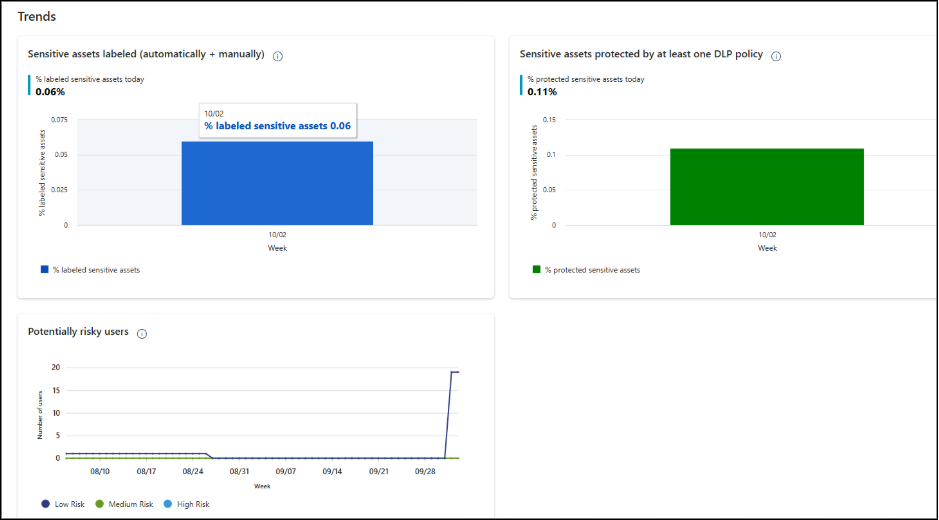This screenshot has height=520, width=939.
Task: Click green square legend marker for protected assets
Action: pyautogui.click(x=536, y=270)
